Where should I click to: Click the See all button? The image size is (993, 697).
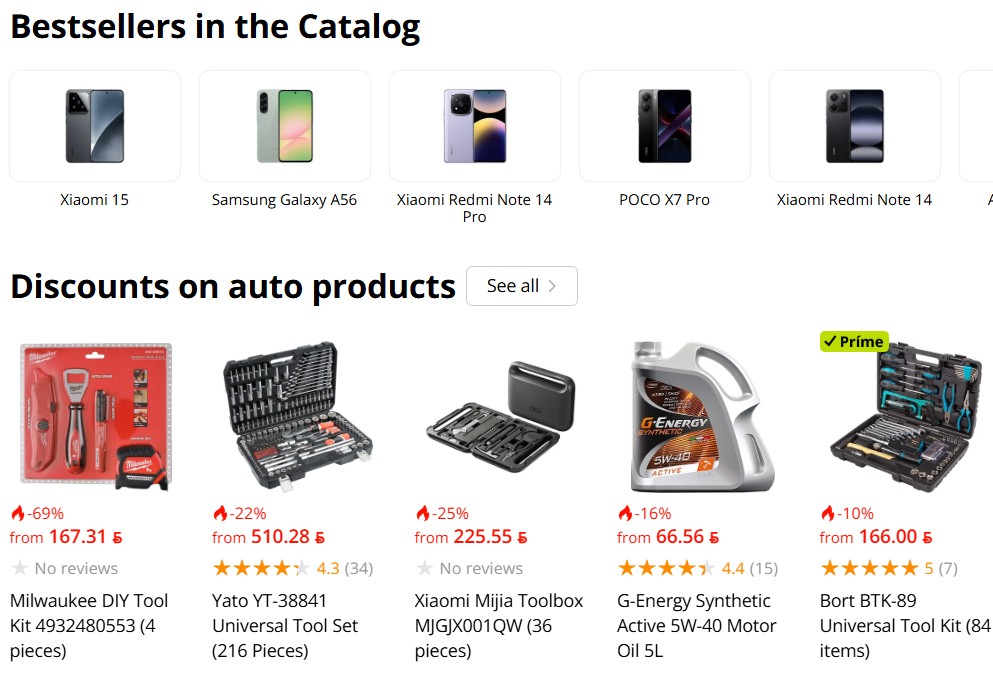point(522,286)
